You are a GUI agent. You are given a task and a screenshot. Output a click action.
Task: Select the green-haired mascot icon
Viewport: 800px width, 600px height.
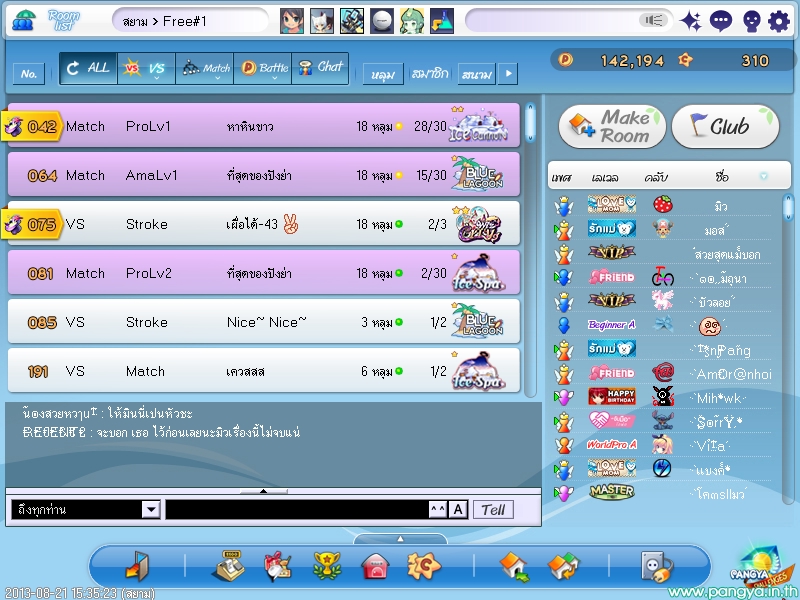point(412,21)
